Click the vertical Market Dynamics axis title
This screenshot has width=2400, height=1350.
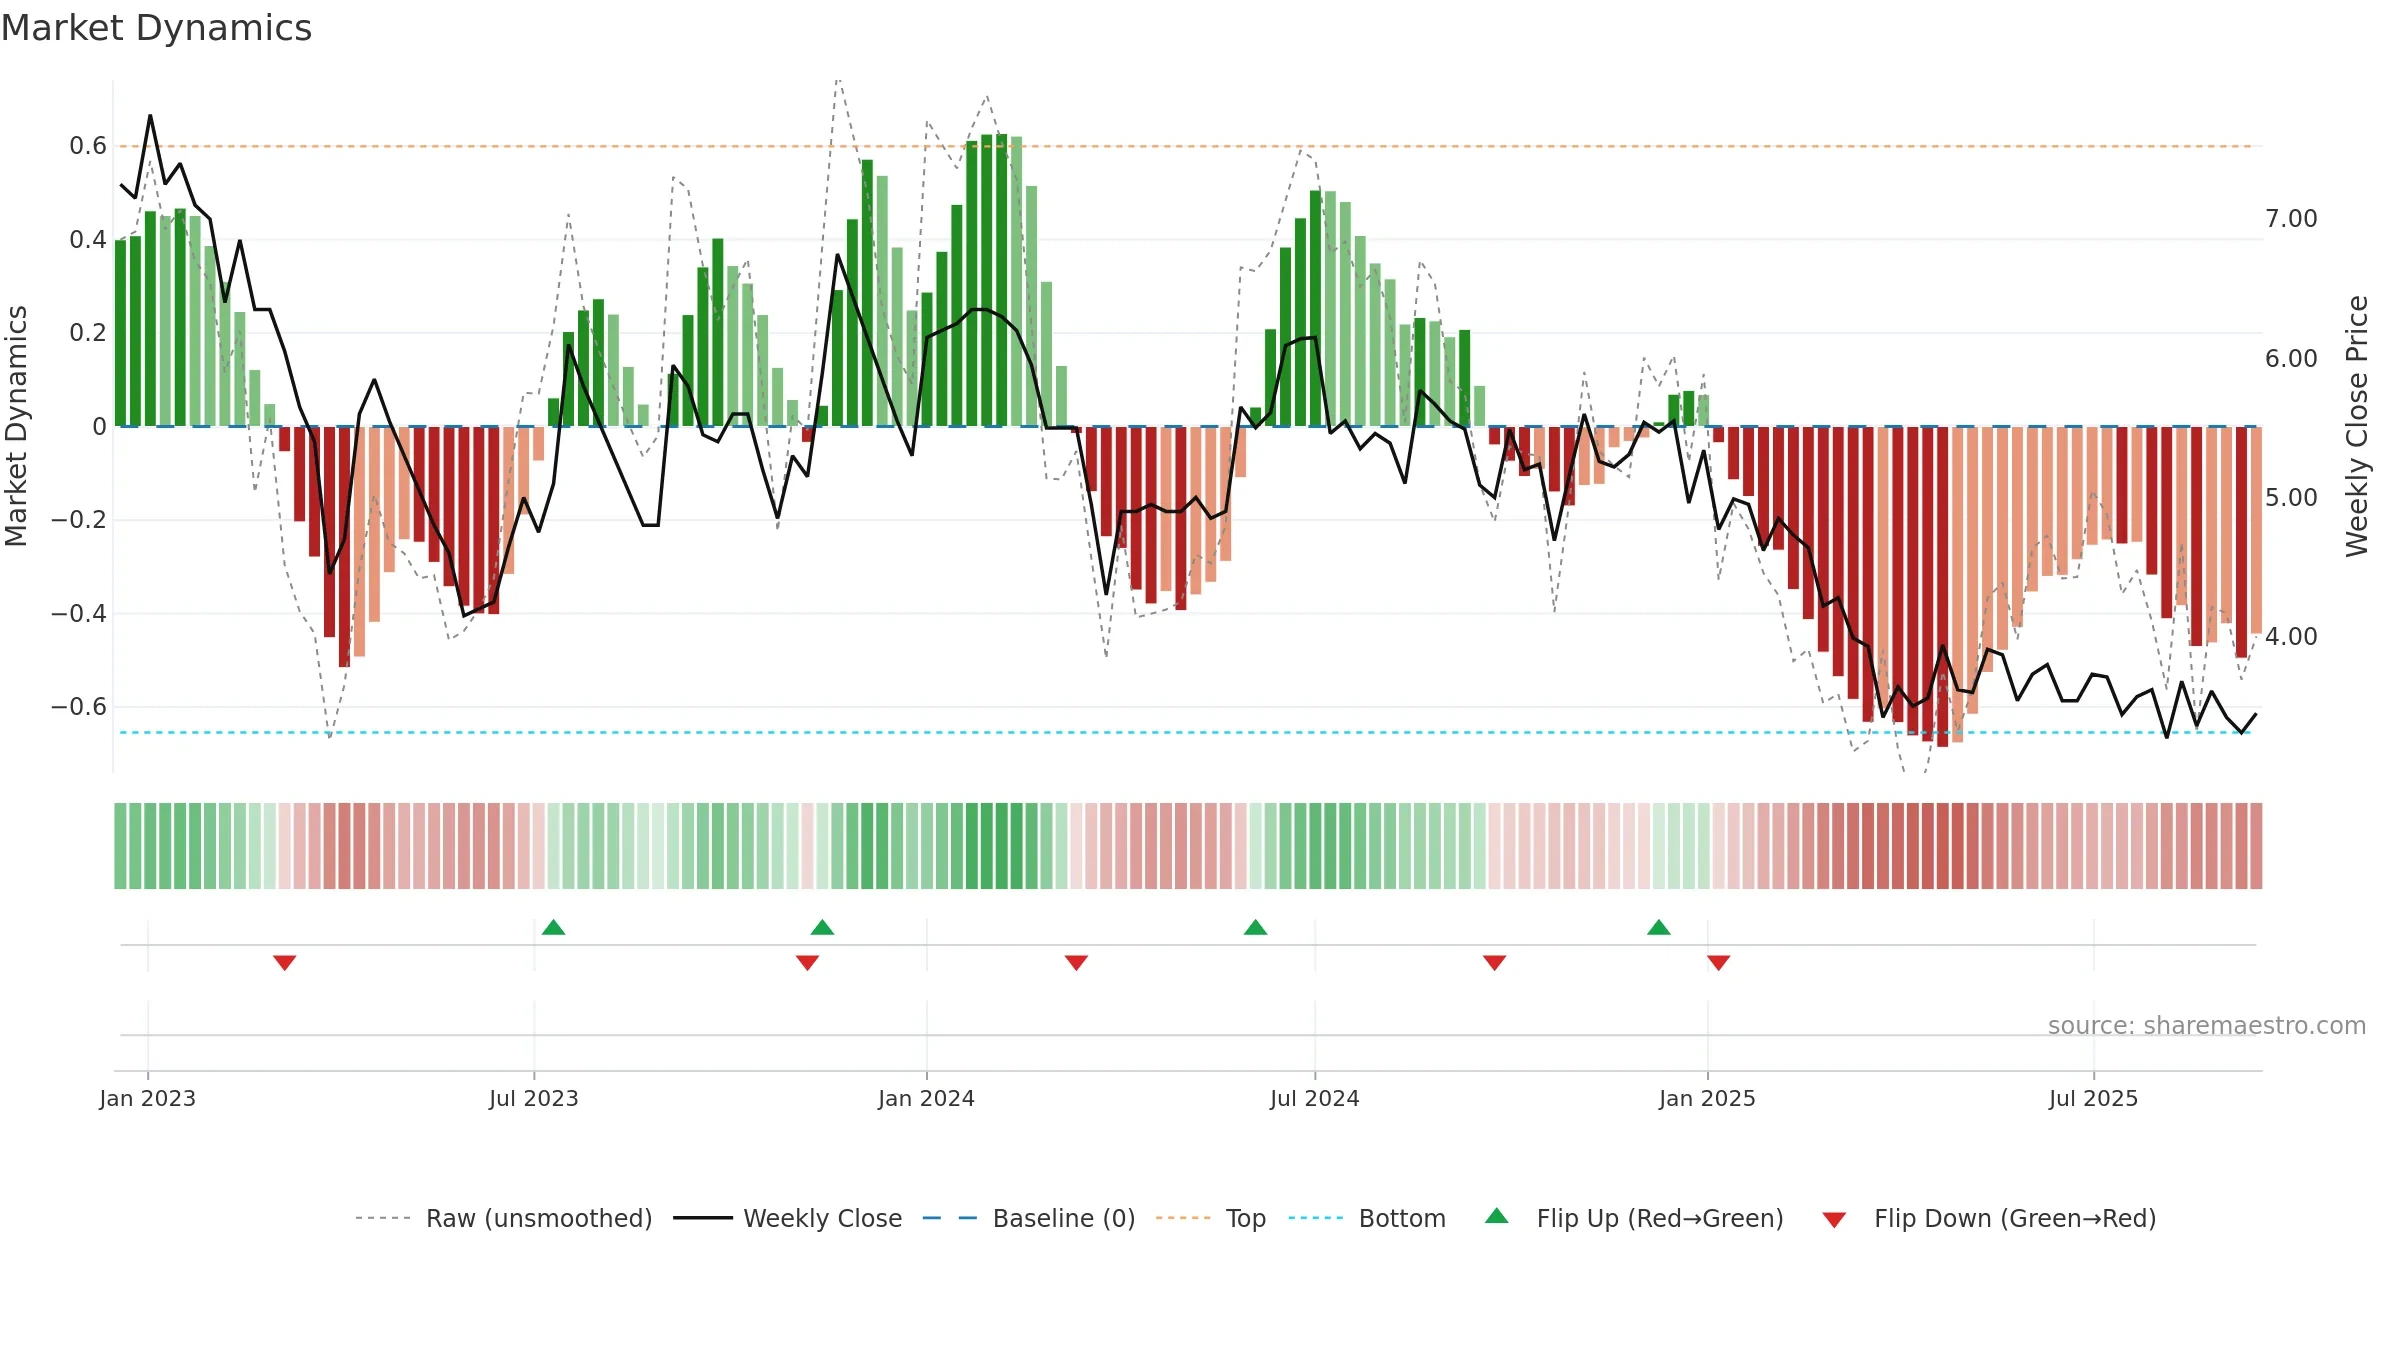[17, 426]
